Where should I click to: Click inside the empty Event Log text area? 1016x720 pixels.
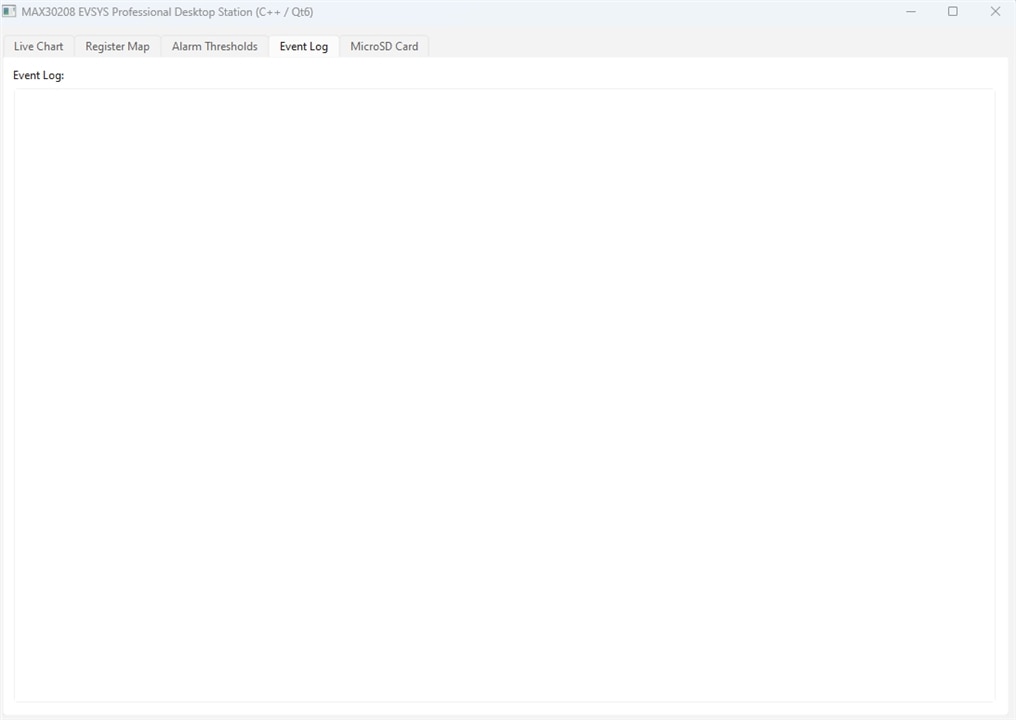point(504,395)
